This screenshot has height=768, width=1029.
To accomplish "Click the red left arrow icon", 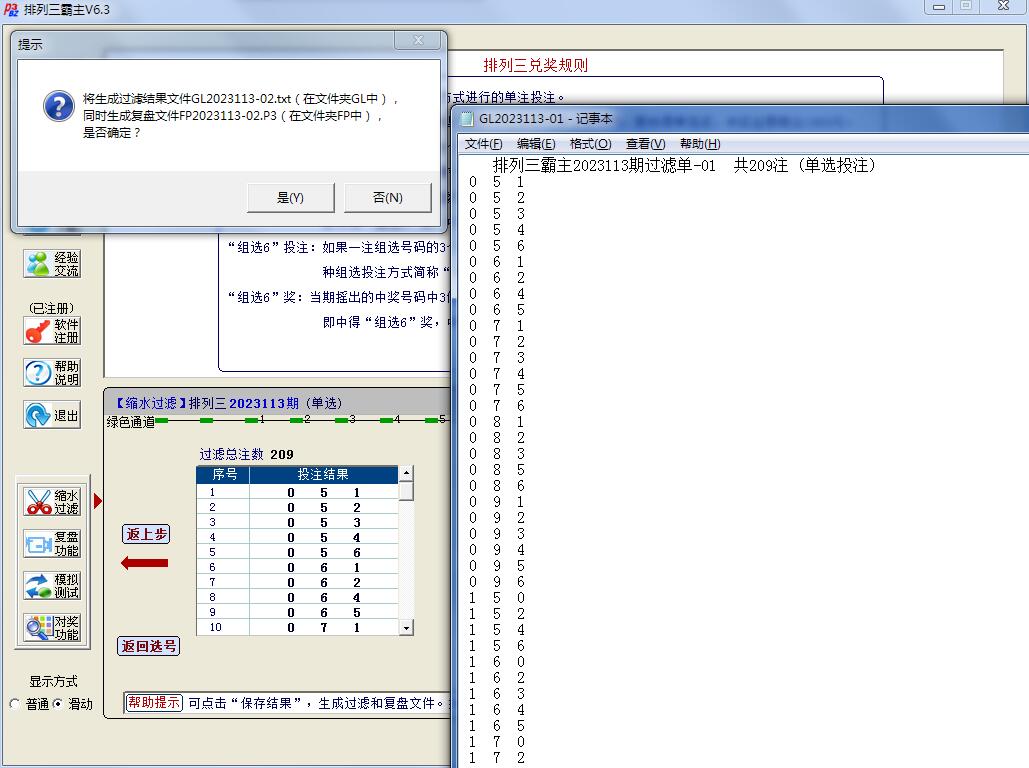I will pyautogui.click(x=145, y=564).
